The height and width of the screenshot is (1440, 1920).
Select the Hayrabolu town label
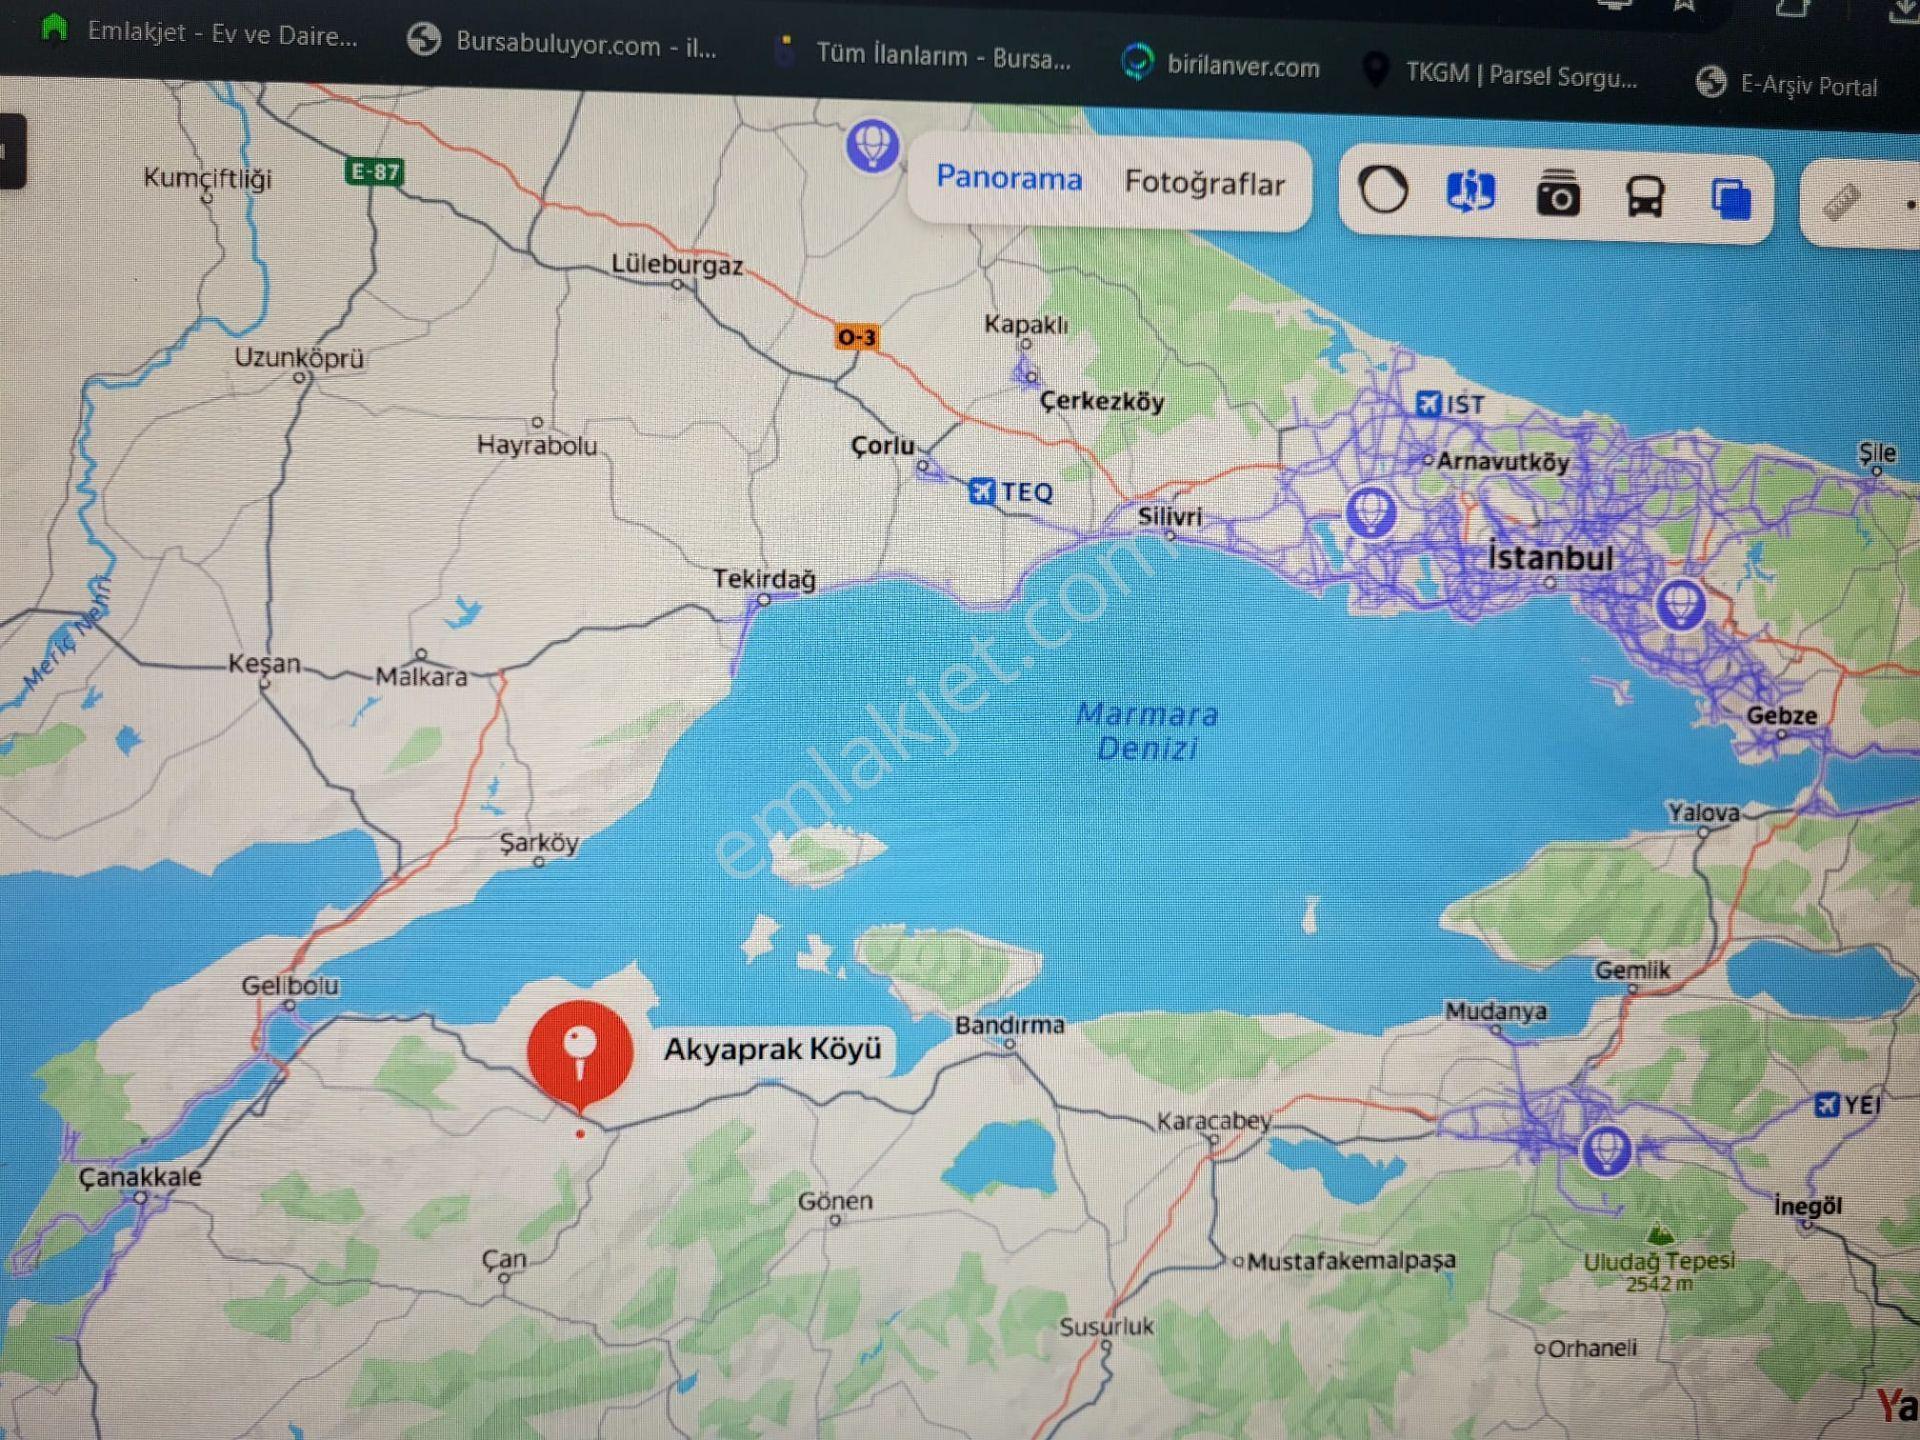tap(537, 445)
